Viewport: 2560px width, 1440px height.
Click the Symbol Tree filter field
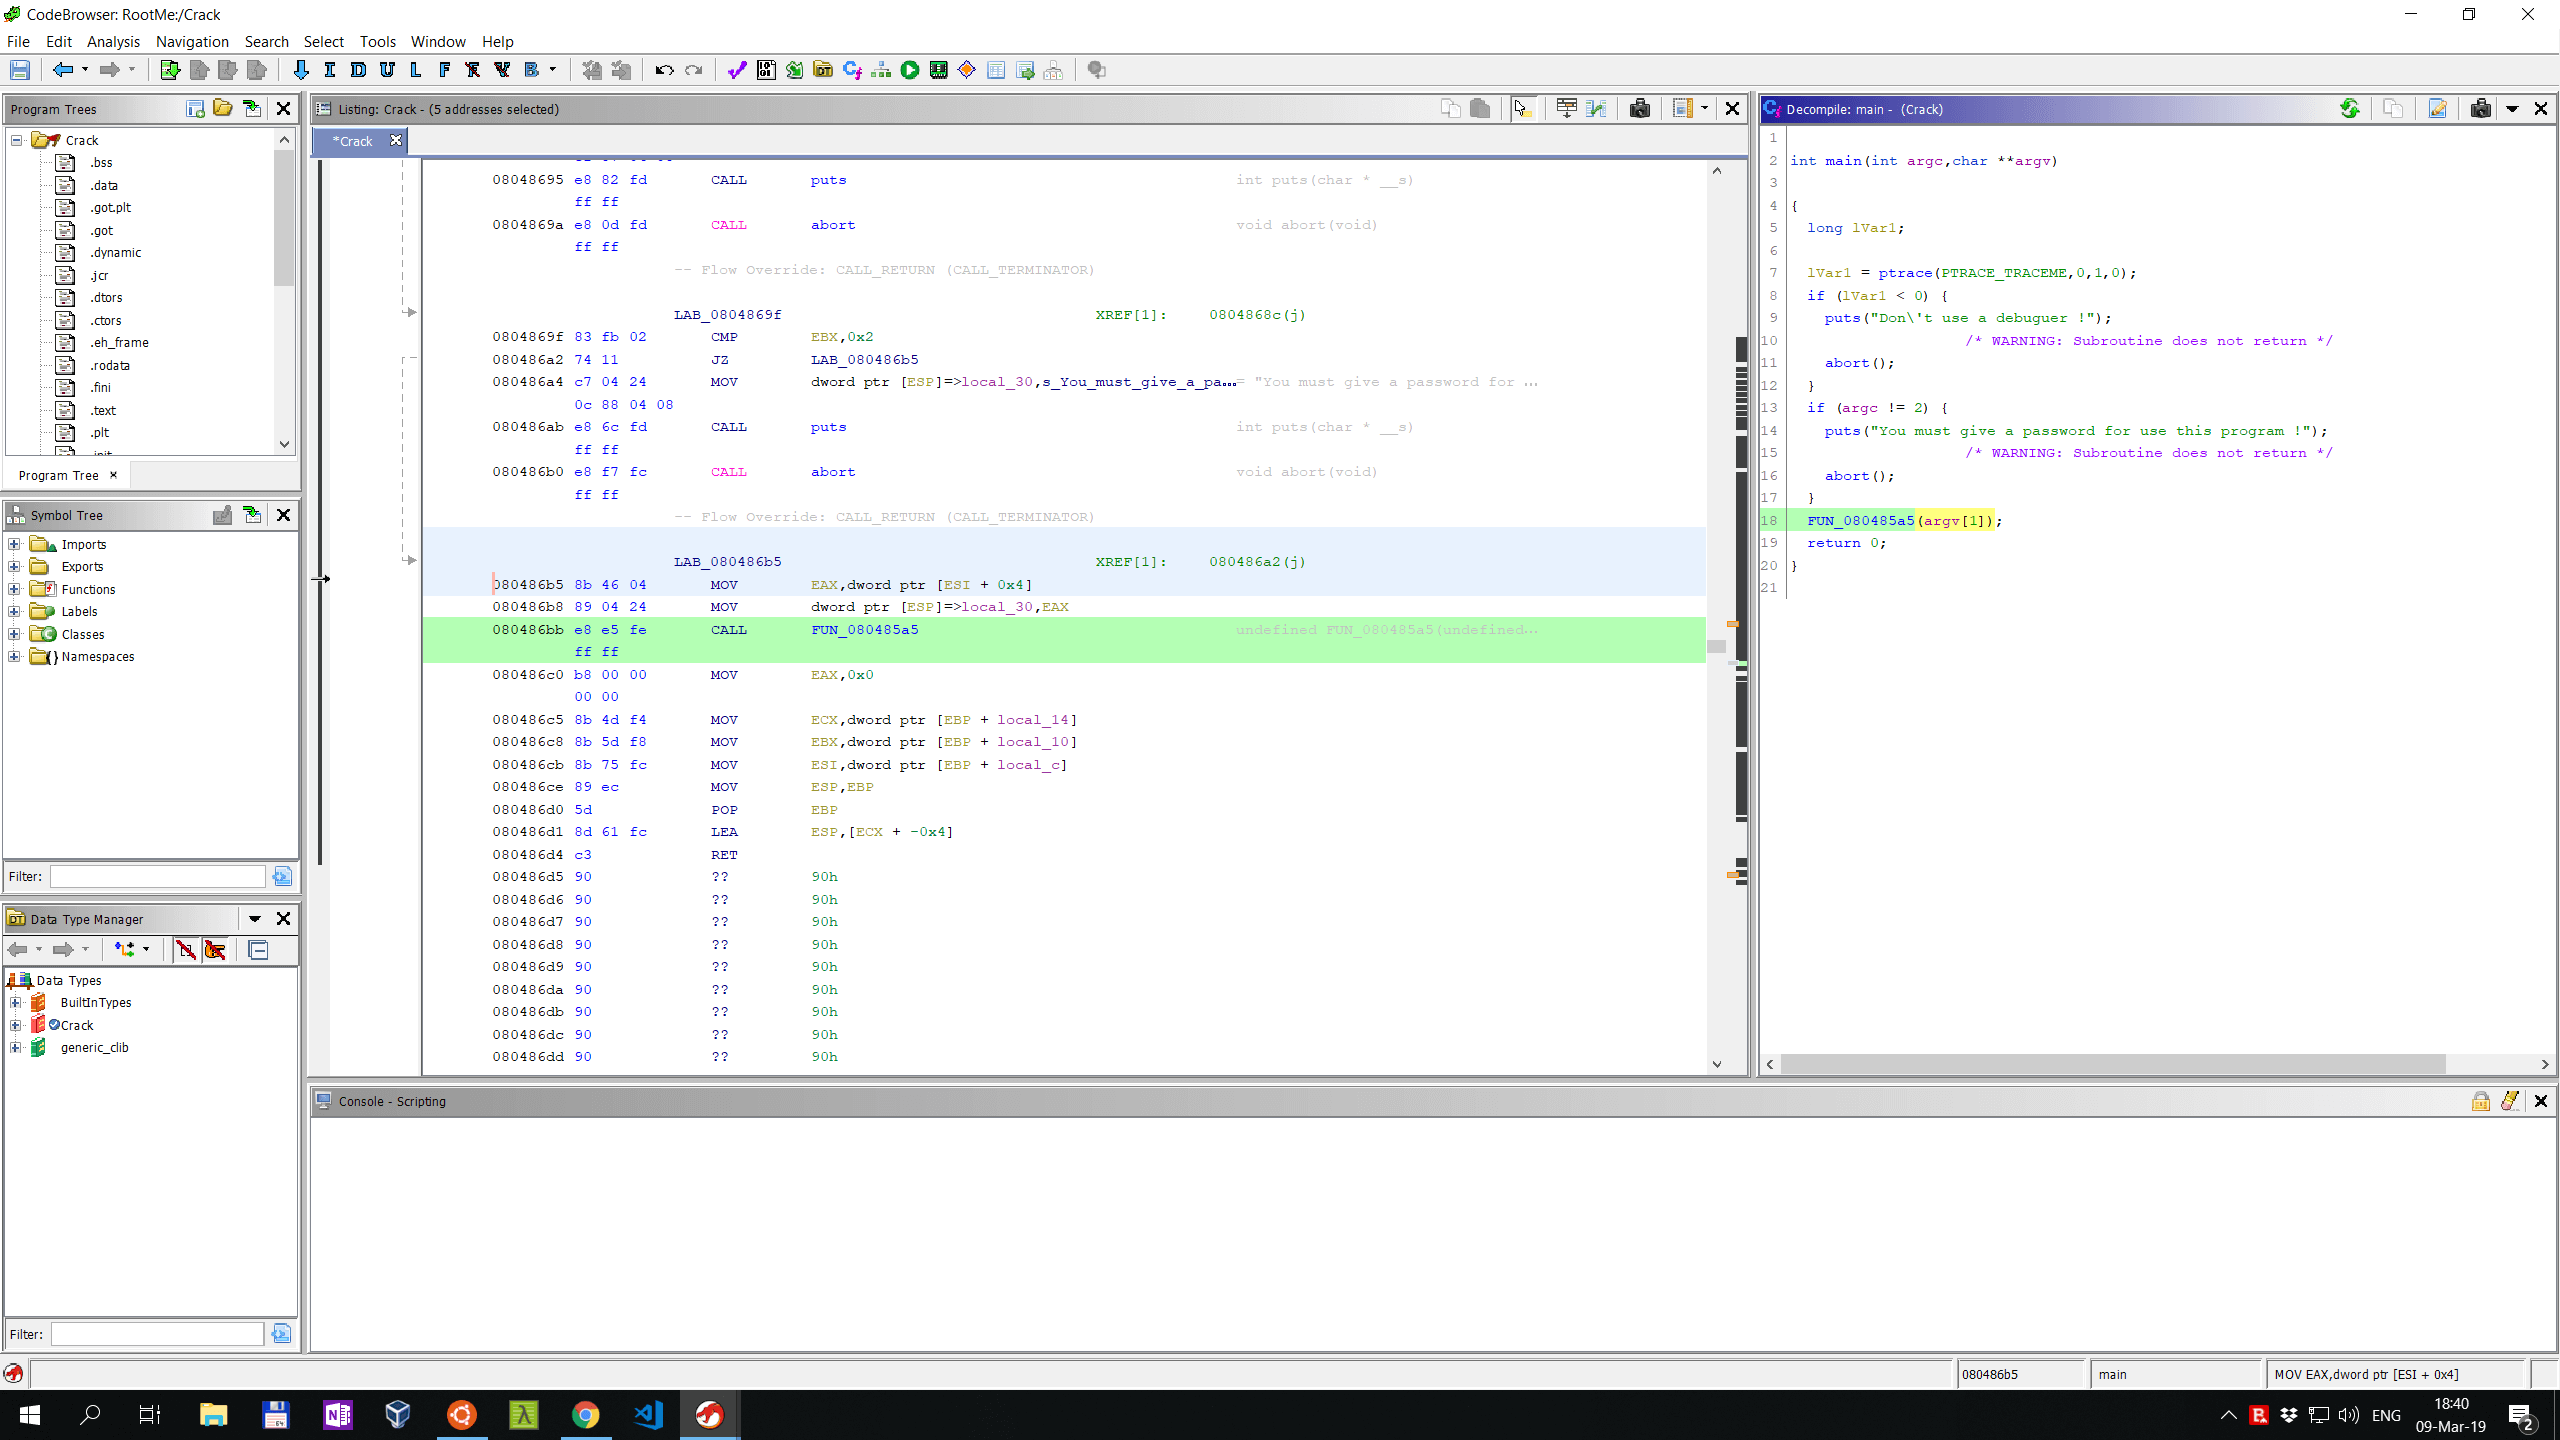pos(158,876)
